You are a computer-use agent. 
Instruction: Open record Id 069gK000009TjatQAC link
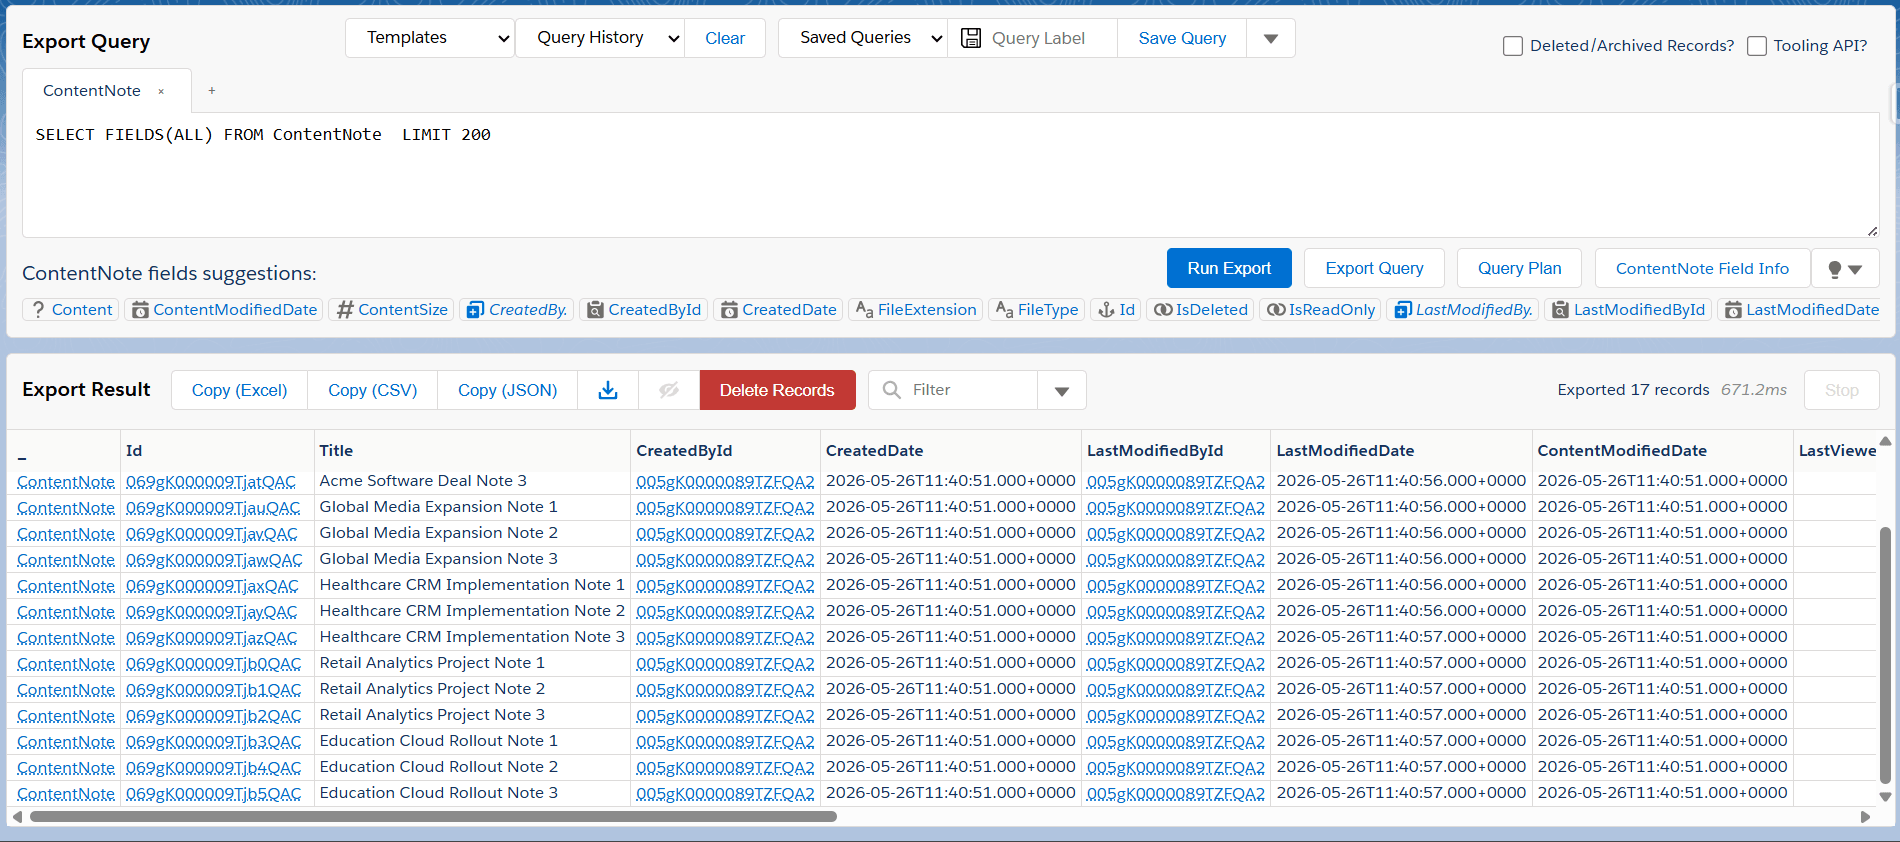click(x=211, y=482)
